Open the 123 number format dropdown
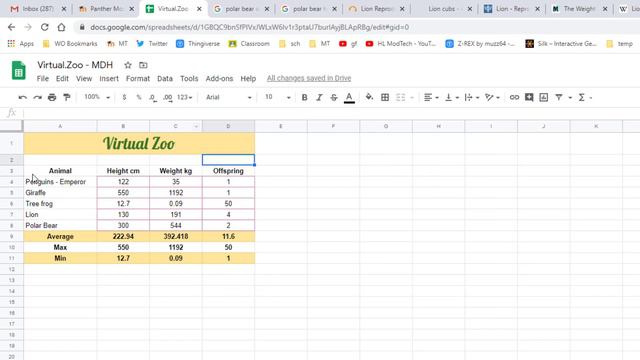640x360 pixels. coord(184,97)
